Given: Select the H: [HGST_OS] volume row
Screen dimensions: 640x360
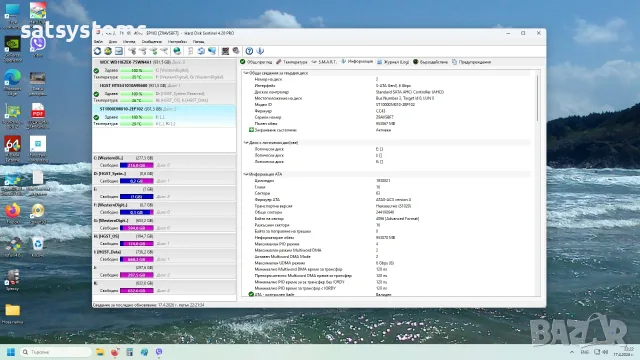Looking at the screenshot, I should 164,240.
